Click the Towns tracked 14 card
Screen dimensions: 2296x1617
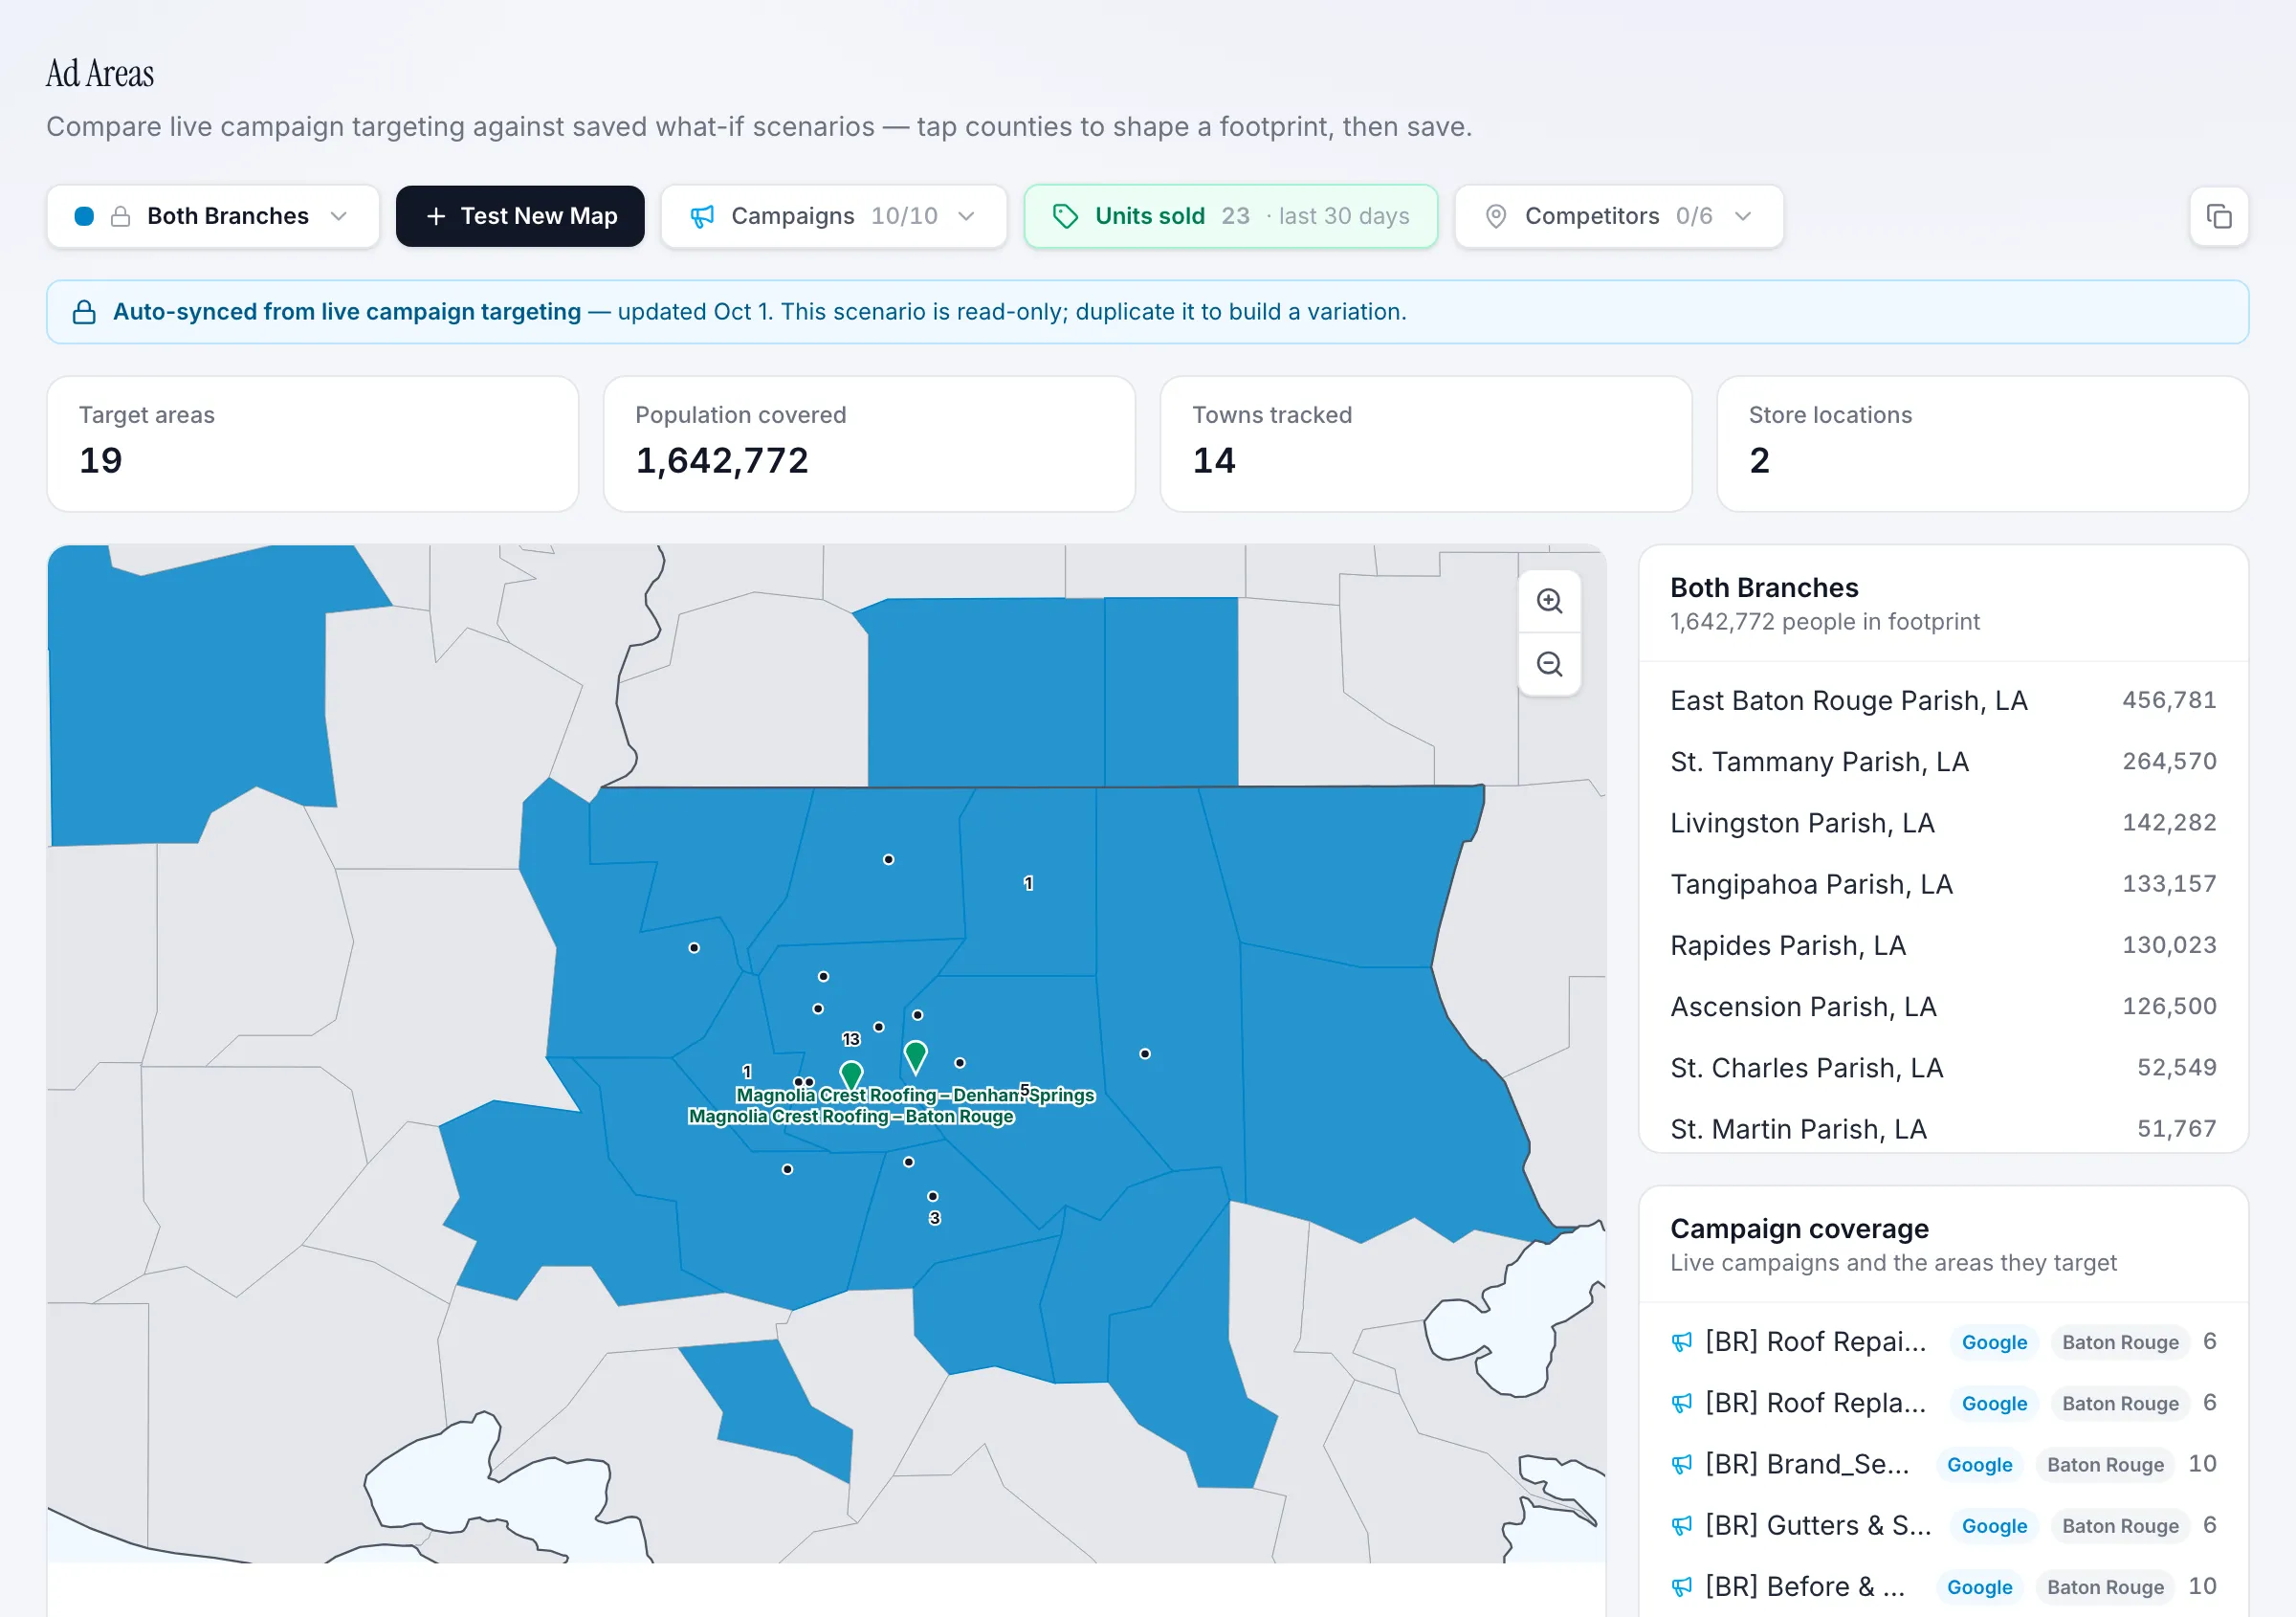(1425, 443)
